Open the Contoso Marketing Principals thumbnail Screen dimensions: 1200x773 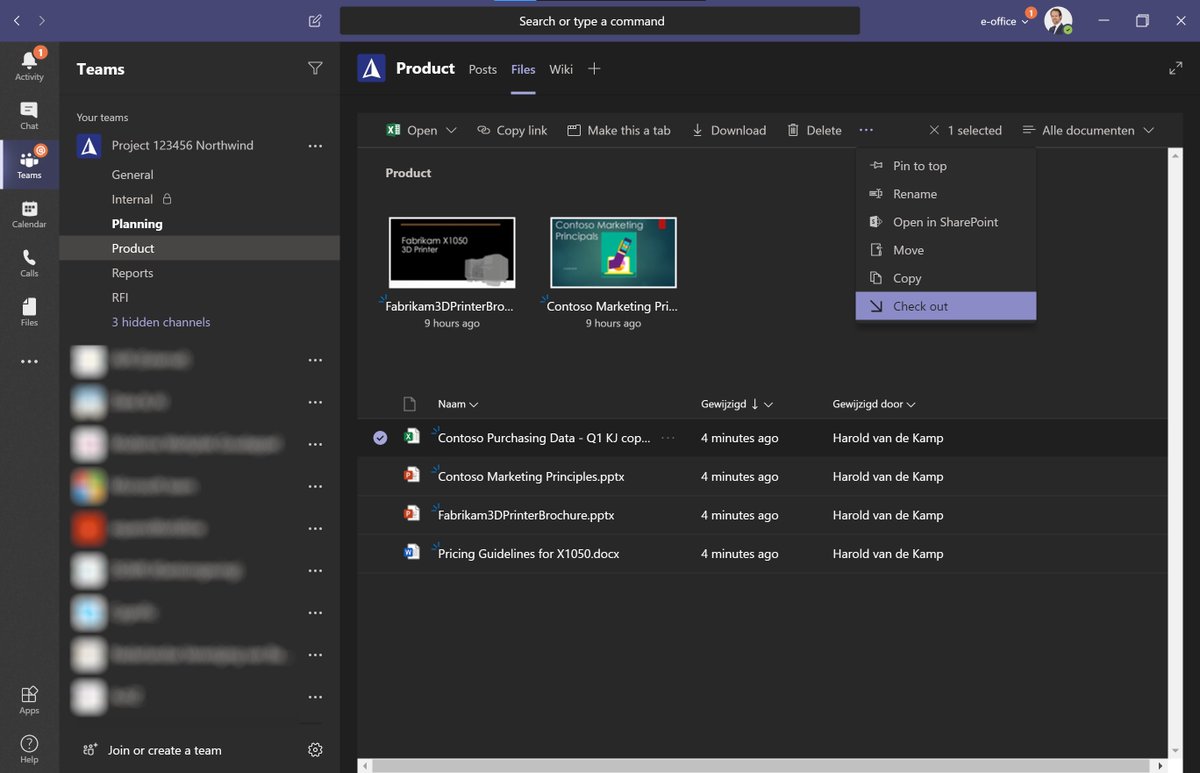pyautogui.click(x=613, y=252)
